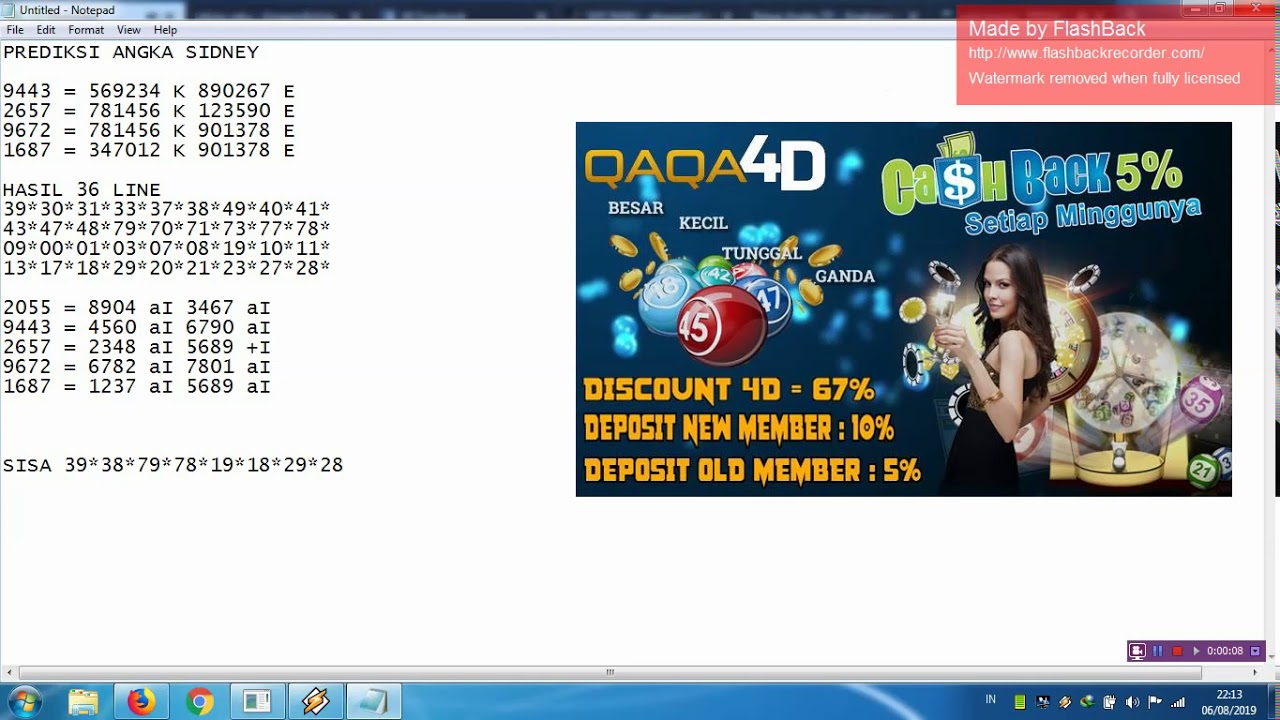Switch to Firefox in the taskbar
The height and width of the screenshot is (720, 1280).
pyautogui.click(x=141, y=702)
